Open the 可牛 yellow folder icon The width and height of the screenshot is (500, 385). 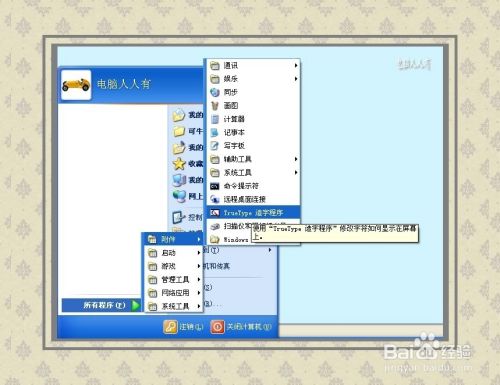(179, 131)
